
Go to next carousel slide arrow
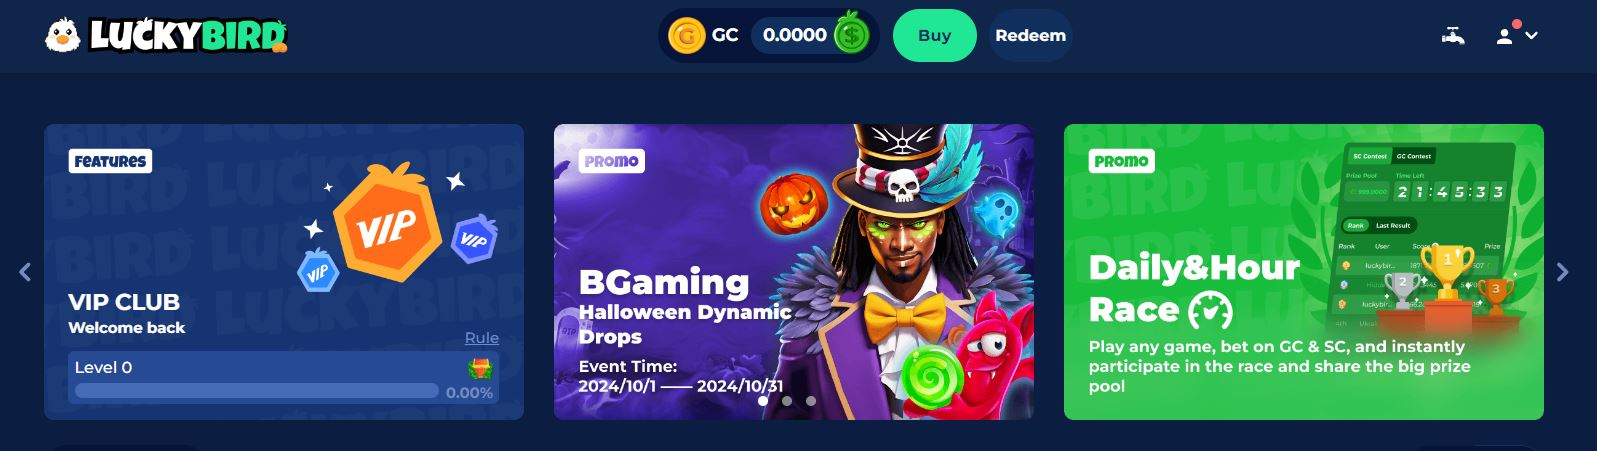pos(1562,271)
